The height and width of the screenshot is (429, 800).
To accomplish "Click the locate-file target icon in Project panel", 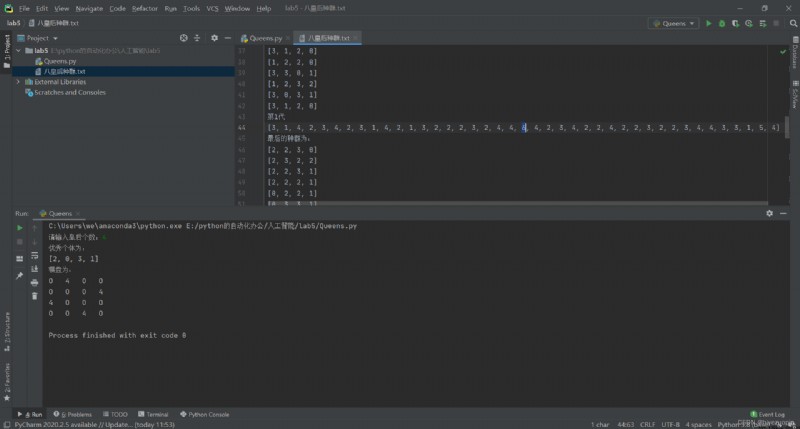I will click(184, 38).
